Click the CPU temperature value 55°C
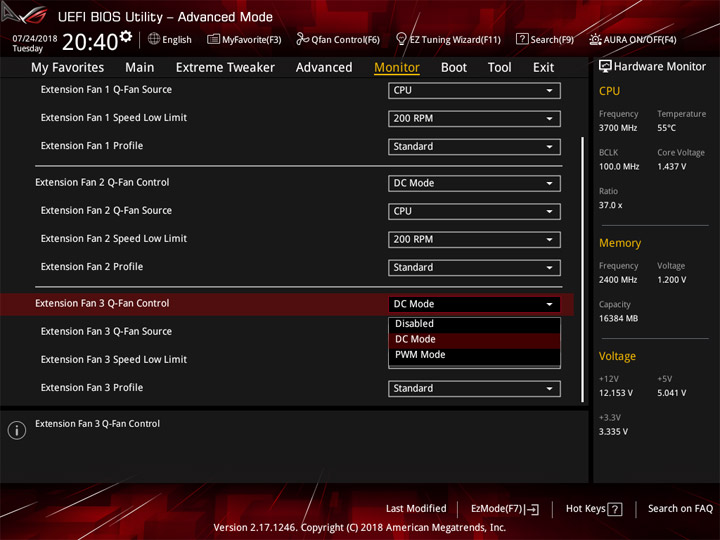720x540 pixels. (666, 128)
